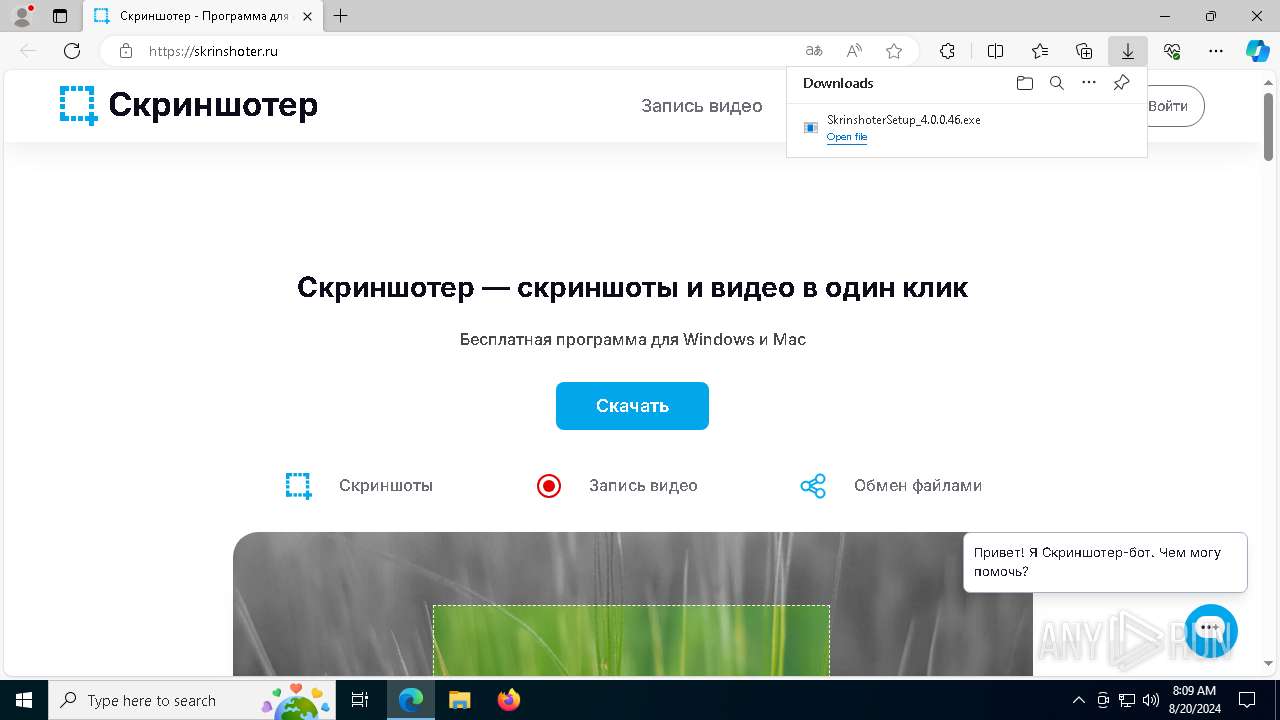Viewport: 1280px width, 720px height.
Task: Search downloads with magnifier icon
Action: 1056,83
